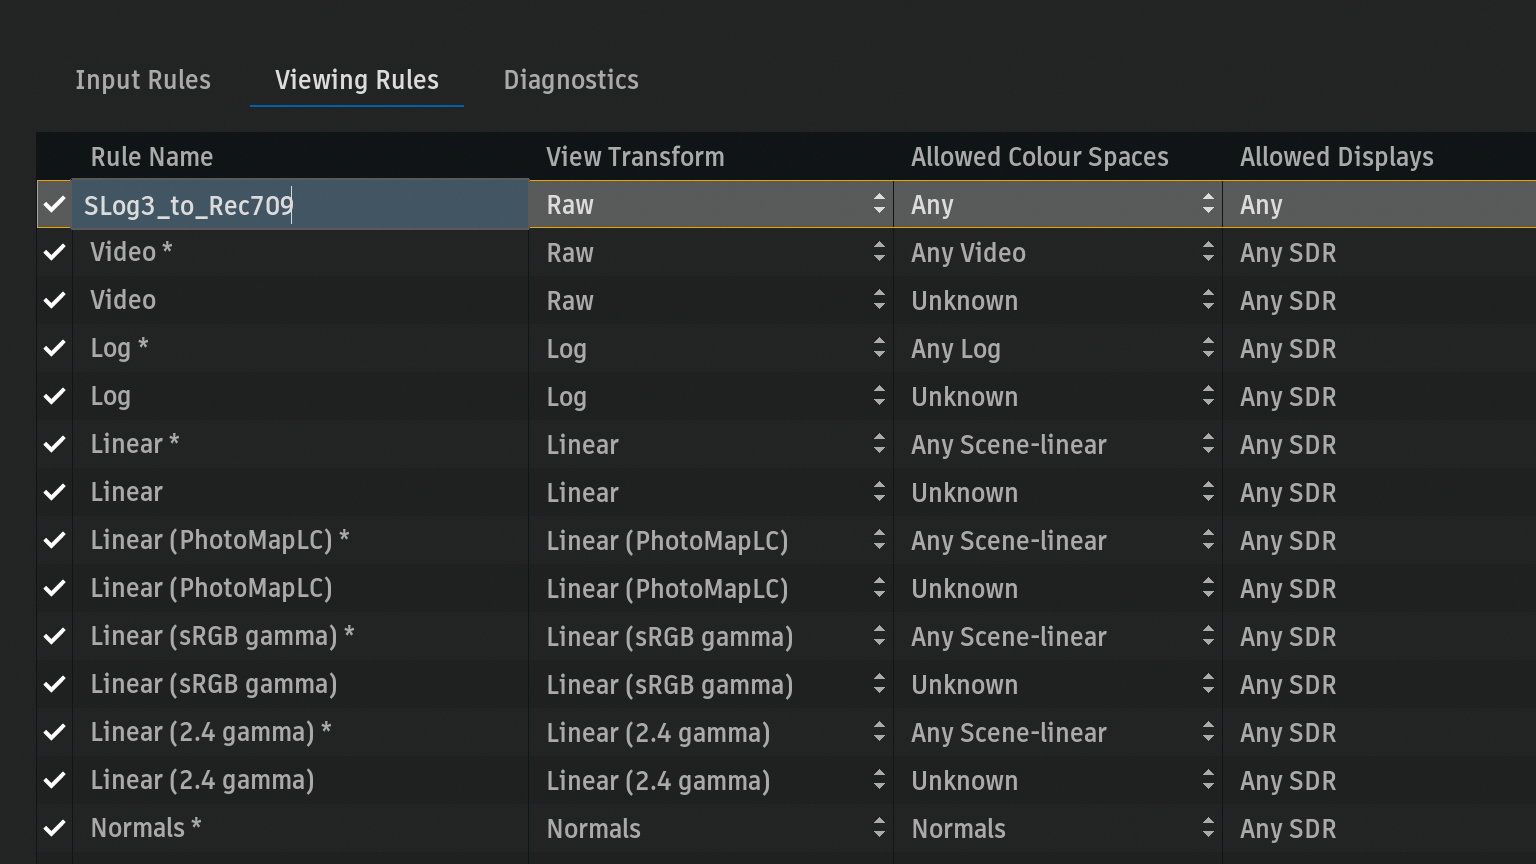The image size is (1536, 864).
Task: Select the Linear (sRGB gamma) rule name without asterisk
Action: (214, 684)
